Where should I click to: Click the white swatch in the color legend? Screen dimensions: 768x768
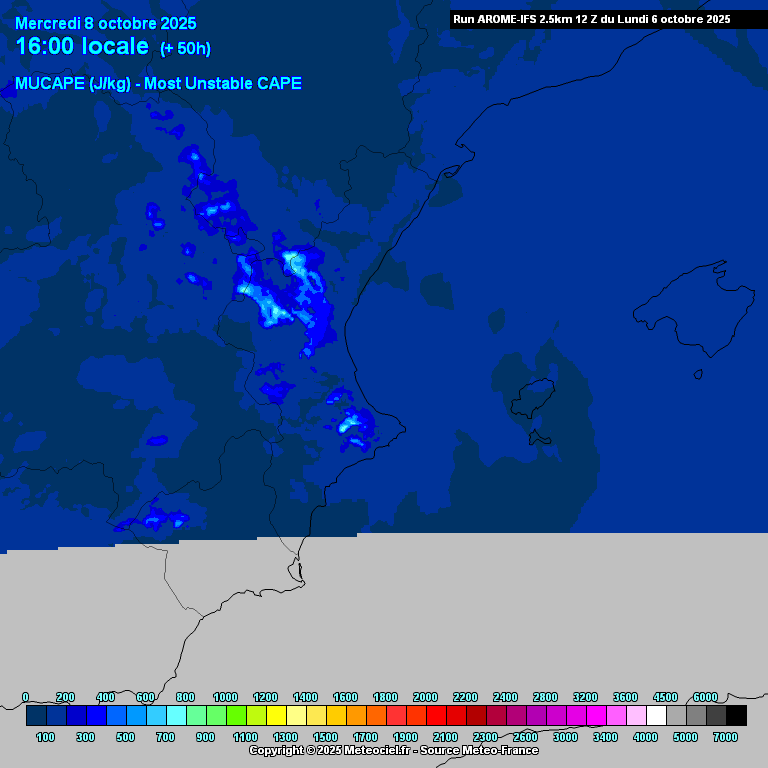pos(656,716)
